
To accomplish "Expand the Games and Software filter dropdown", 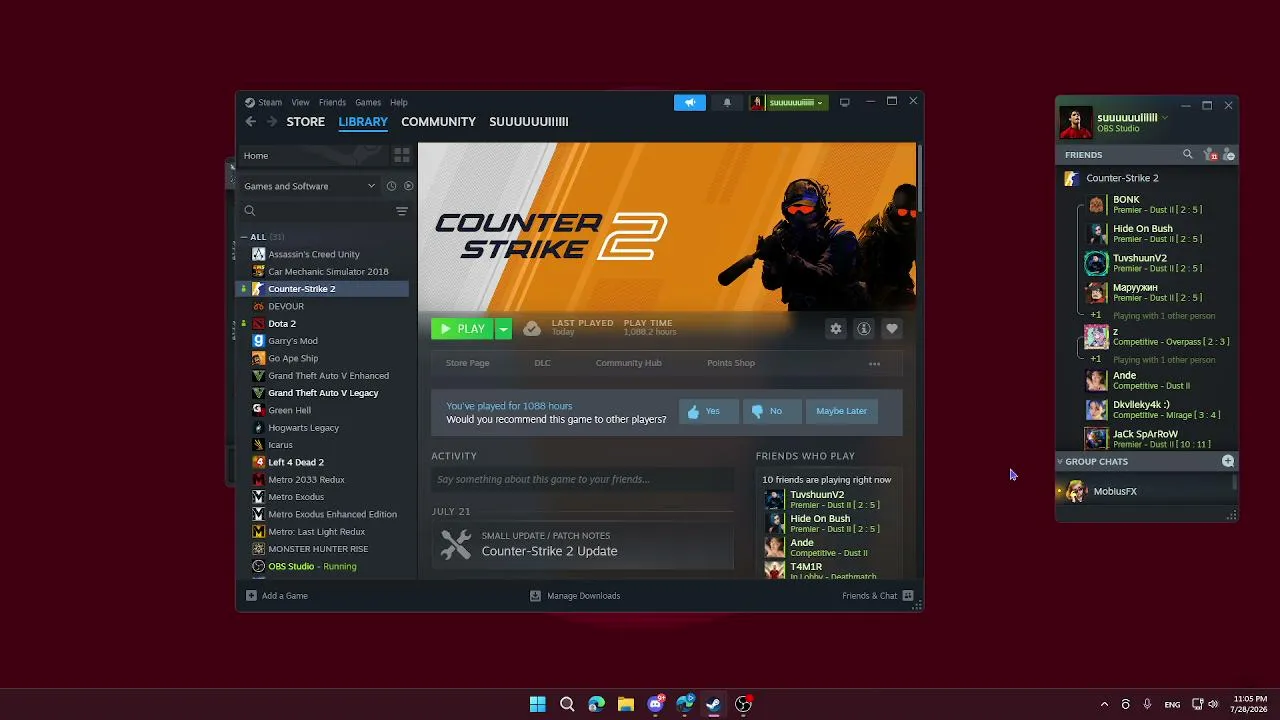I will (310, 186).
